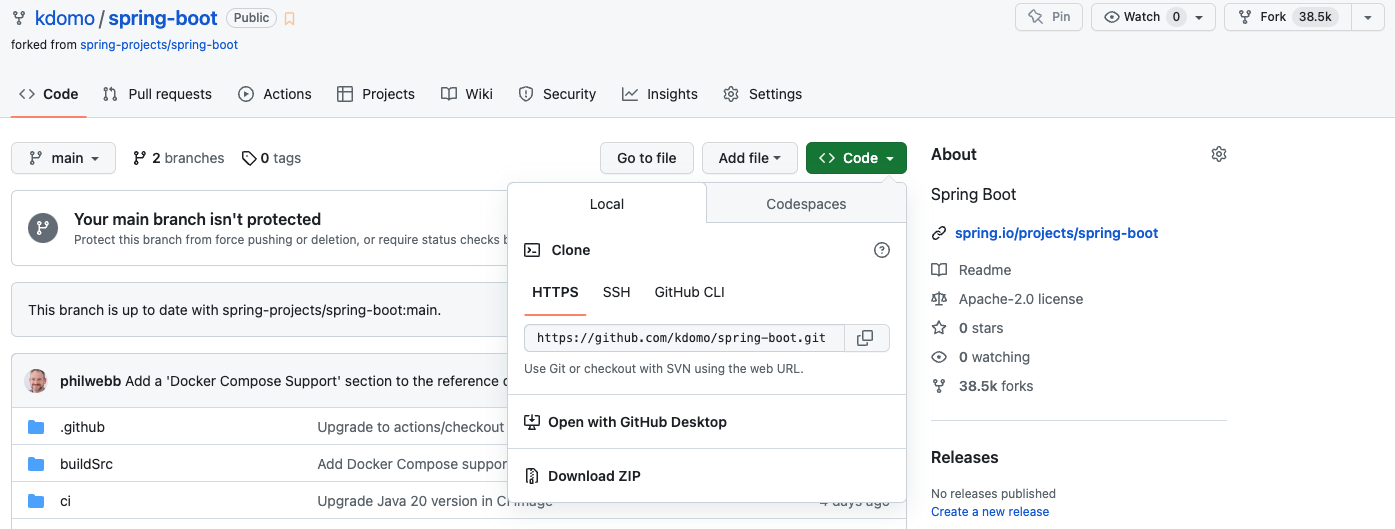Click the buildSrc folder icon
1395x529 pixels.
[36, 464]
